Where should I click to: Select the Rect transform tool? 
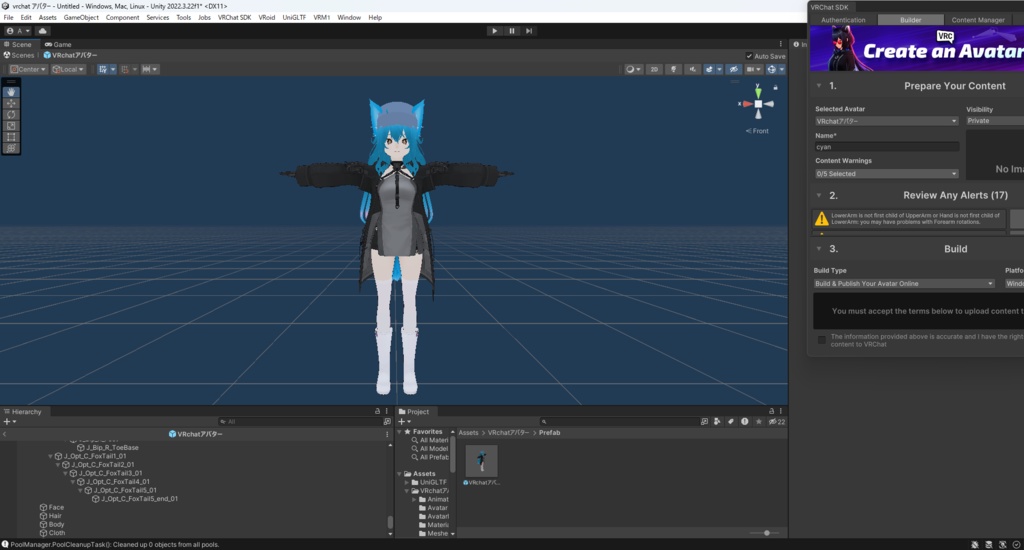click(11, 137)
